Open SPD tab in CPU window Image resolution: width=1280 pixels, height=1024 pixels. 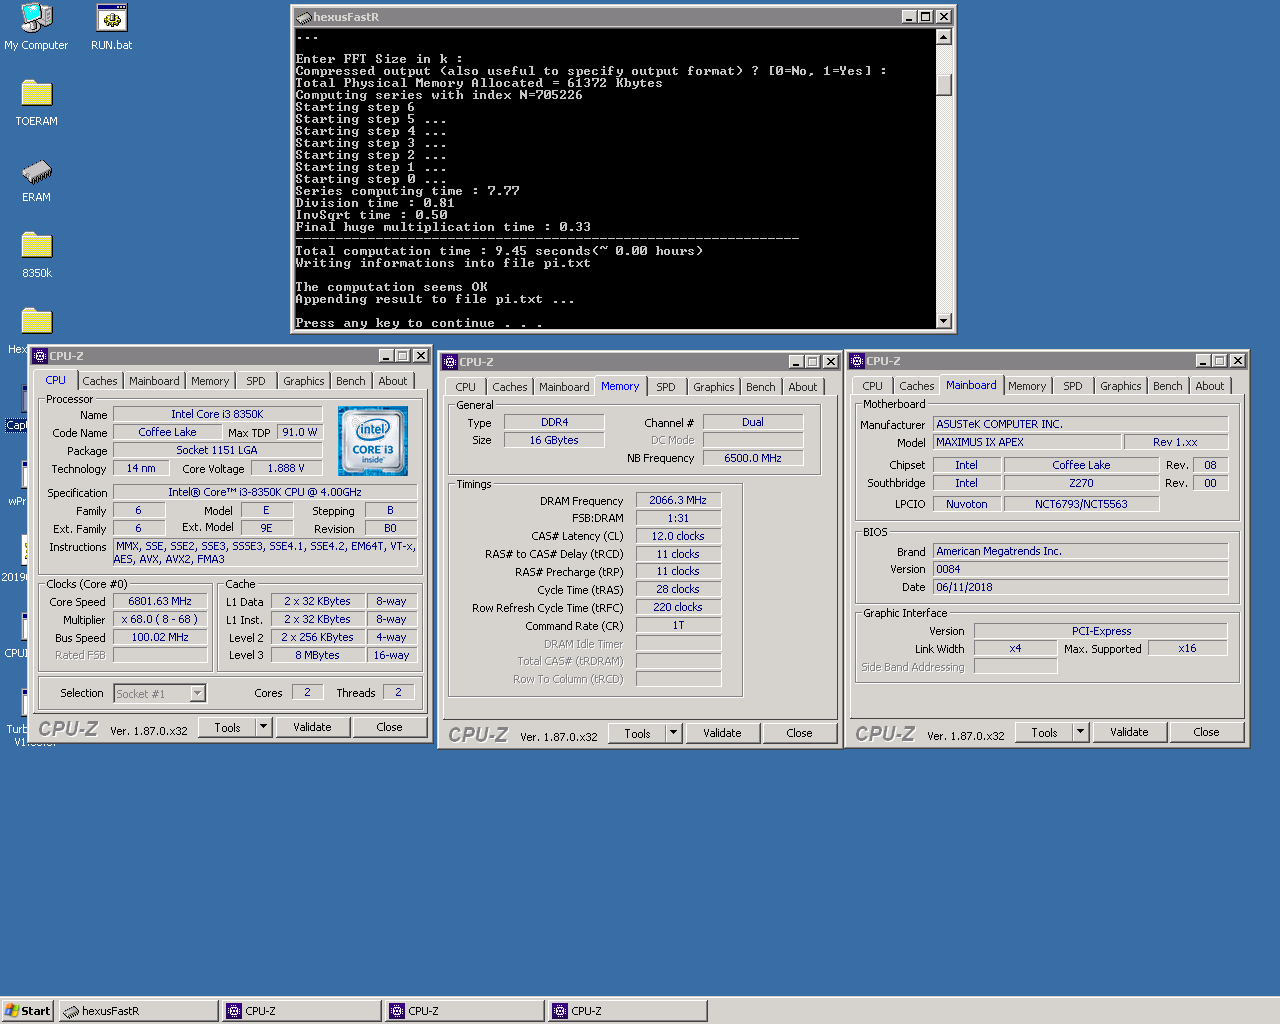coord(256,381)
